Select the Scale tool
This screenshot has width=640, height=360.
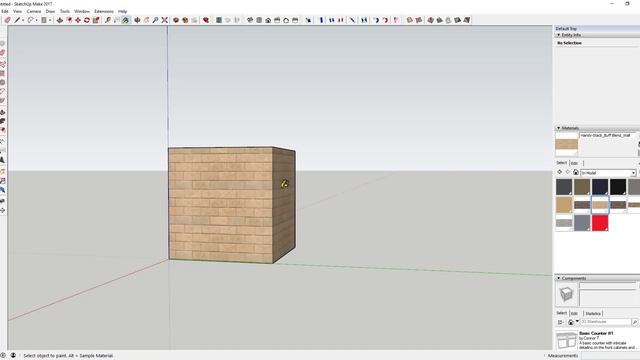[x=96, y=20]
